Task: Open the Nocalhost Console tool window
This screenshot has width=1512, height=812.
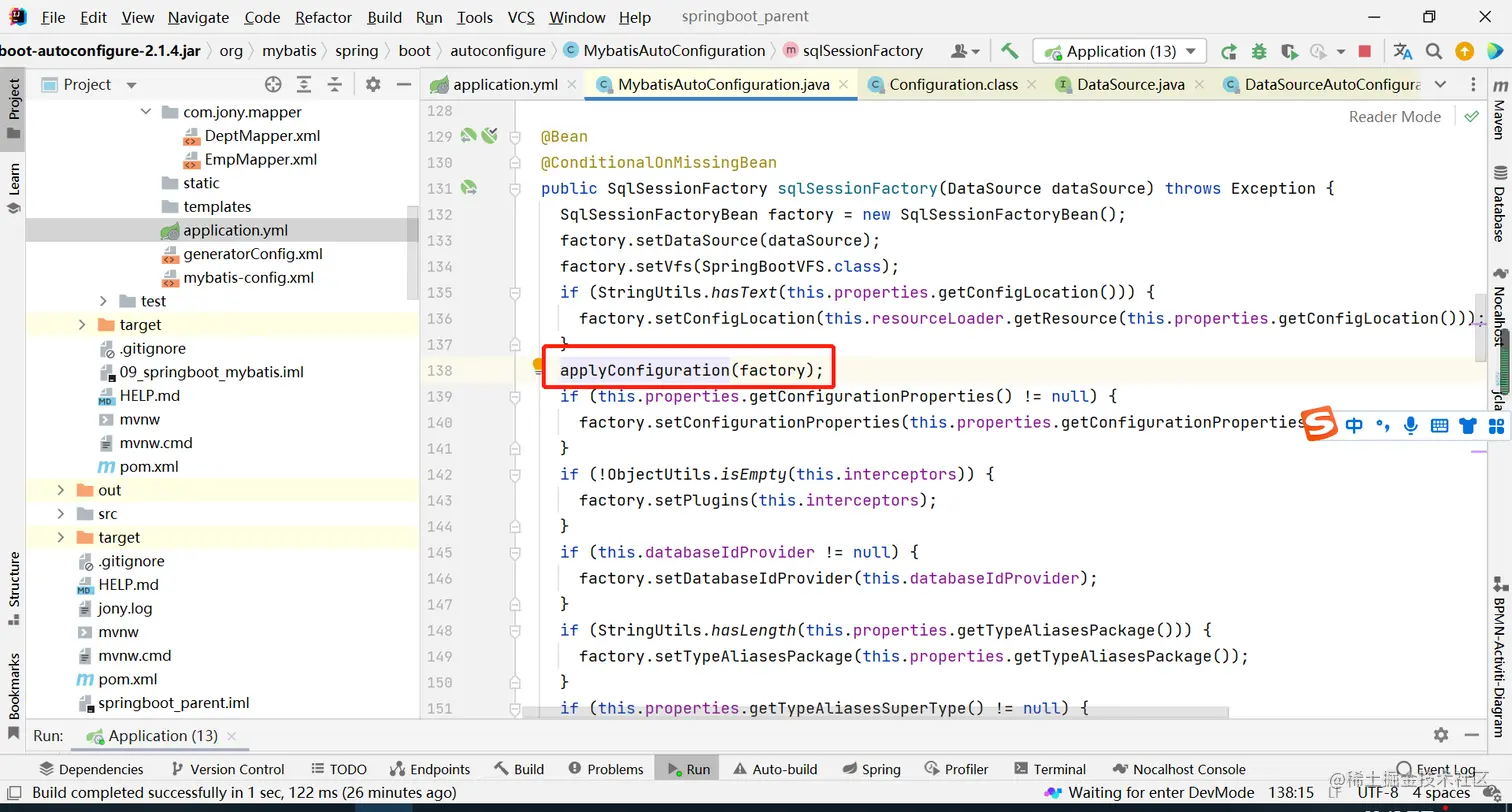Action: [1178, 769]
